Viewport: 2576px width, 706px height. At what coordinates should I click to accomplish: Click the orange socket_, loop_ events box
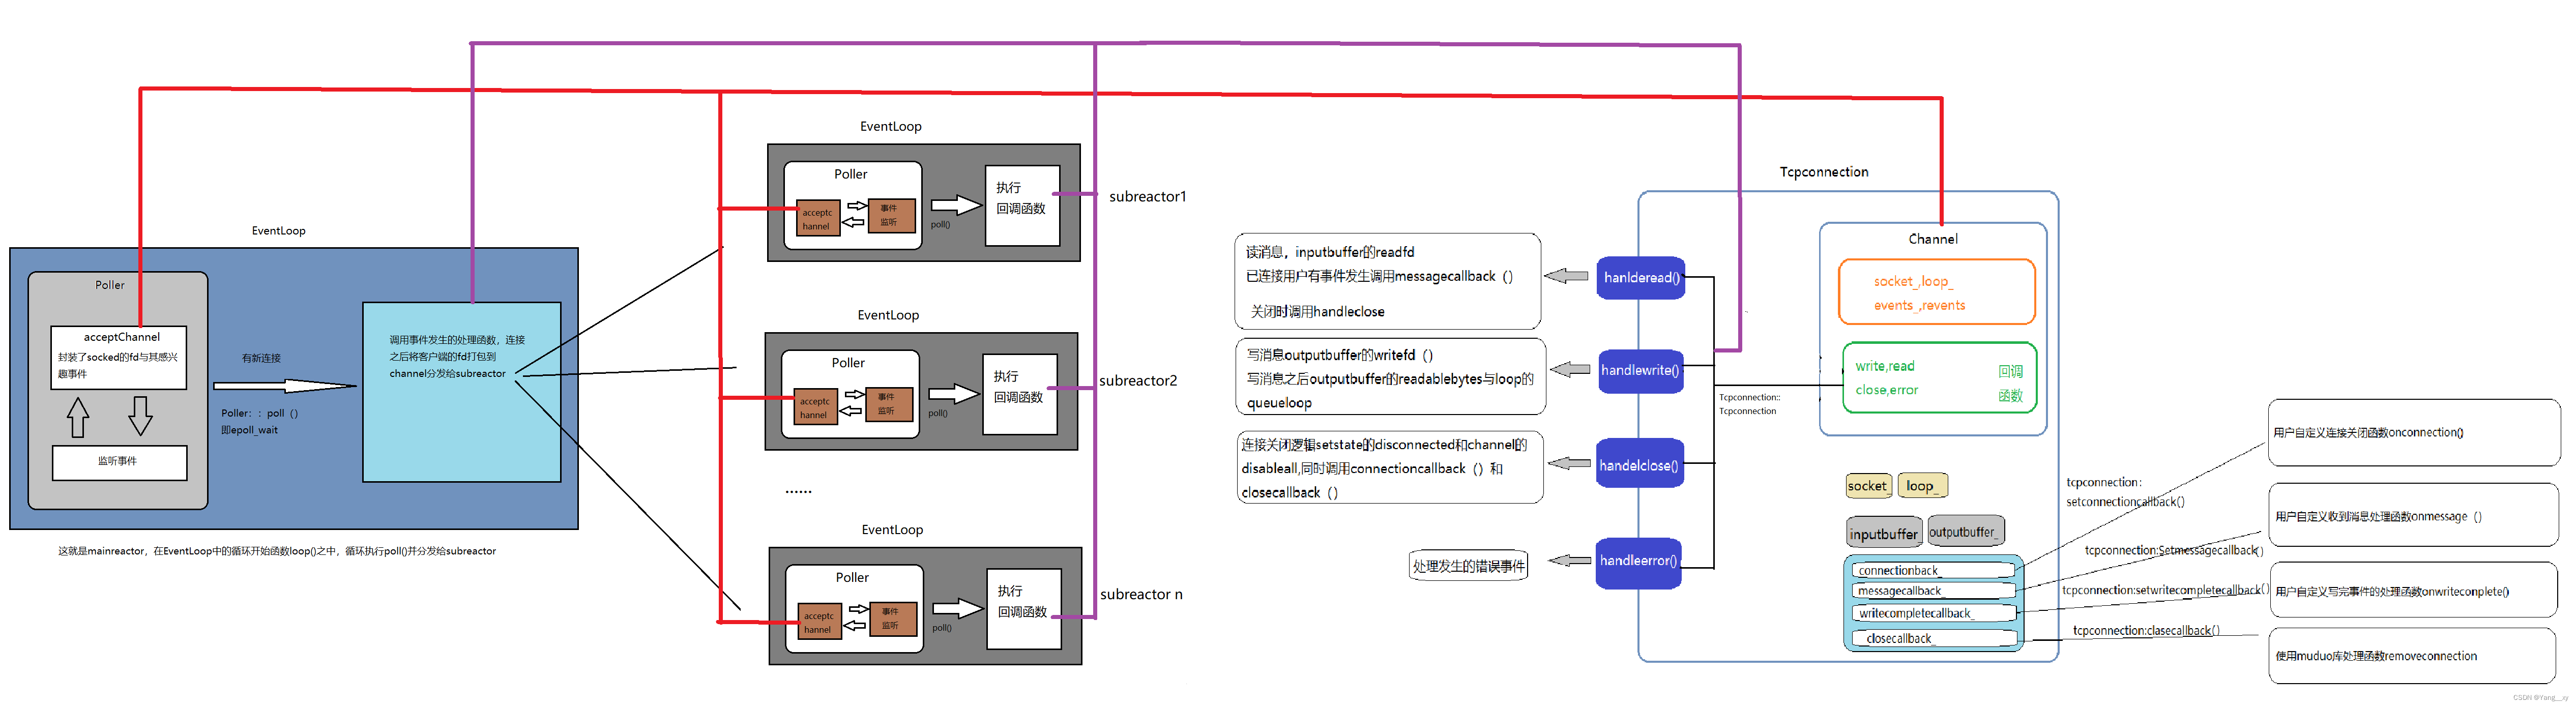(1936, 293)
